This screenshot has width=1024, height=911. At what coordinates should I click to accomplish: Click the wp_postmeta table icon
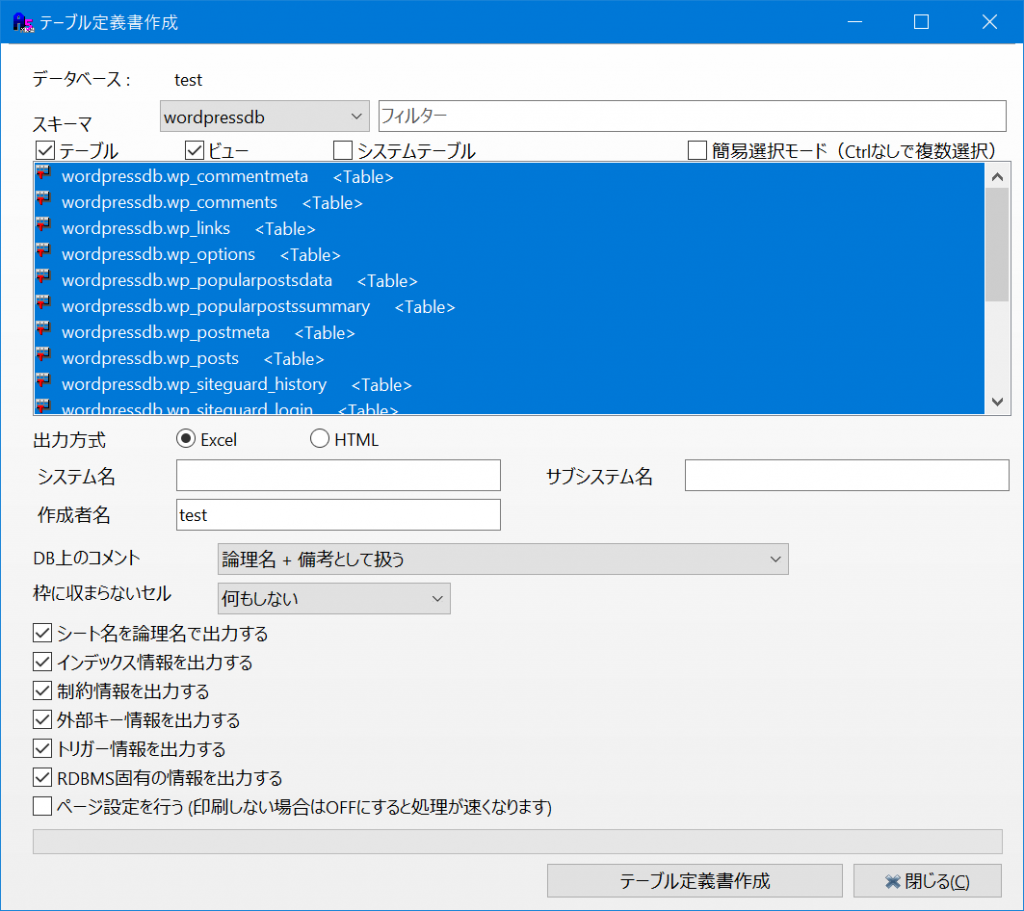click(x=43, y=330)
